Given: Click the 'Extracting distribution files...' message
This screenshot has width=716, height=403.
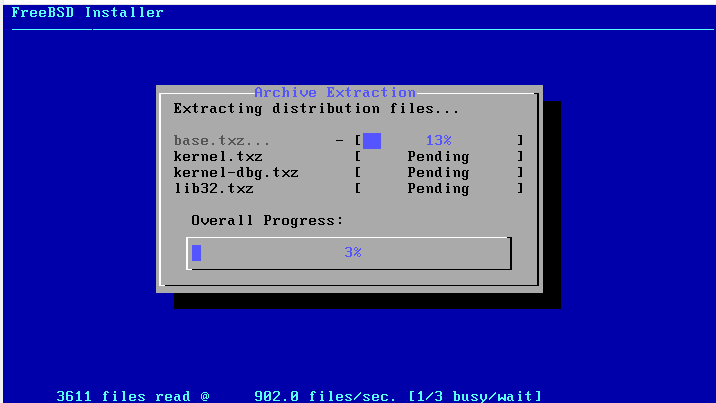Looking at the screenshot, I should 316,108.
